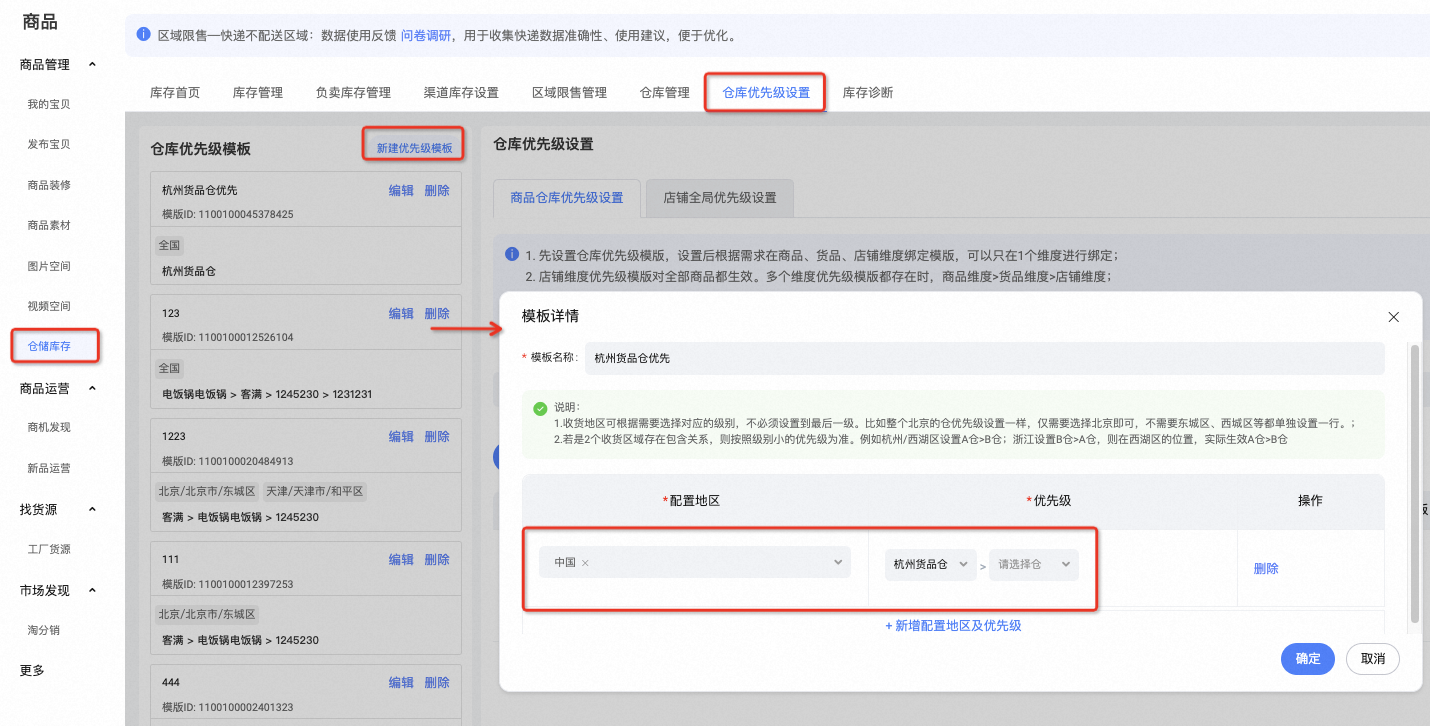Select 商品仓库优先级设置 sub-tab
Image resolution: width=1430 pixels, height=726 pixels.
coord(567,198)
